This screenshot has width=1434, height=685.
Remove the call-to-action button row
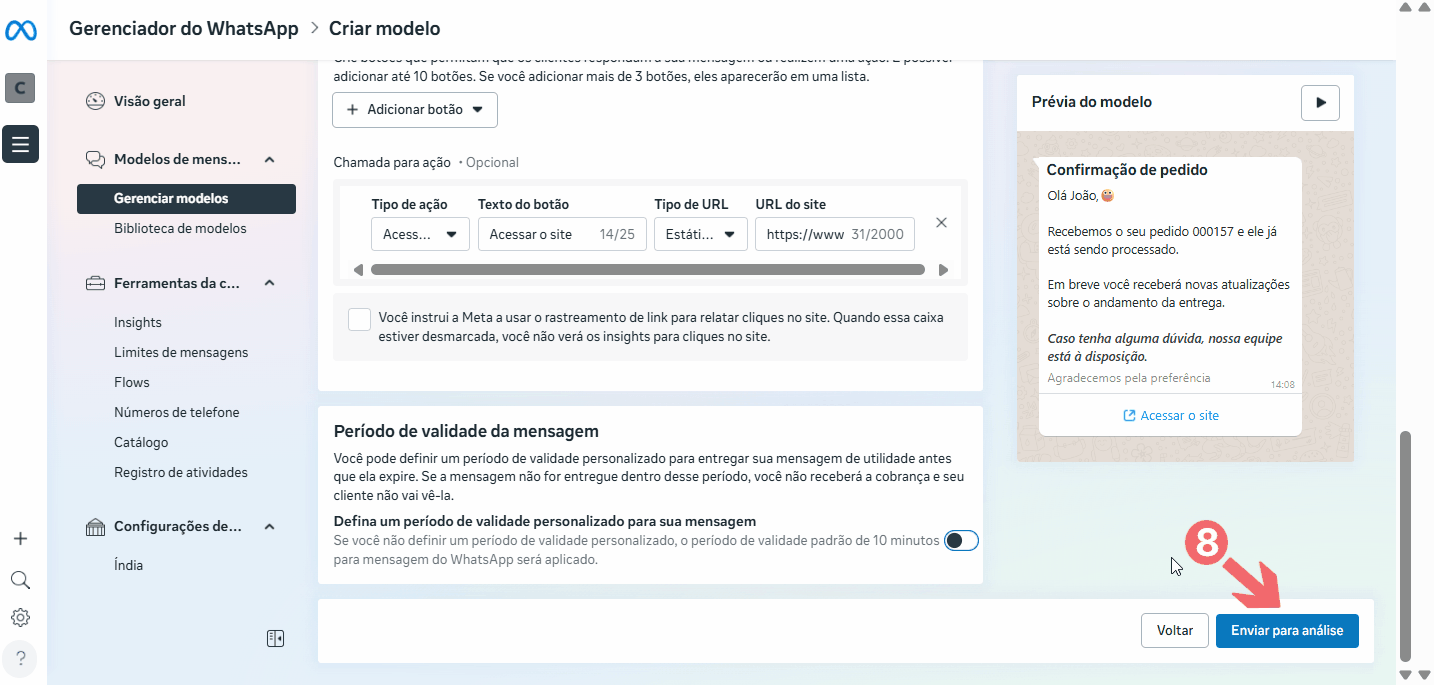[x=941, y=223]
